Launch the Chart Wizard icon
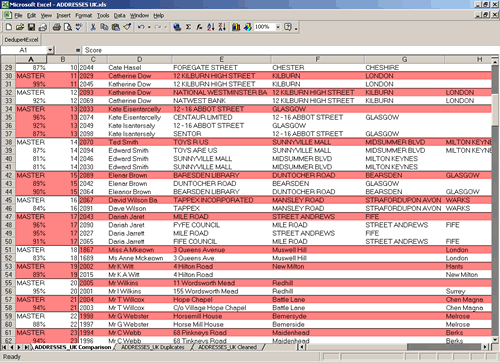 (236, 27)
